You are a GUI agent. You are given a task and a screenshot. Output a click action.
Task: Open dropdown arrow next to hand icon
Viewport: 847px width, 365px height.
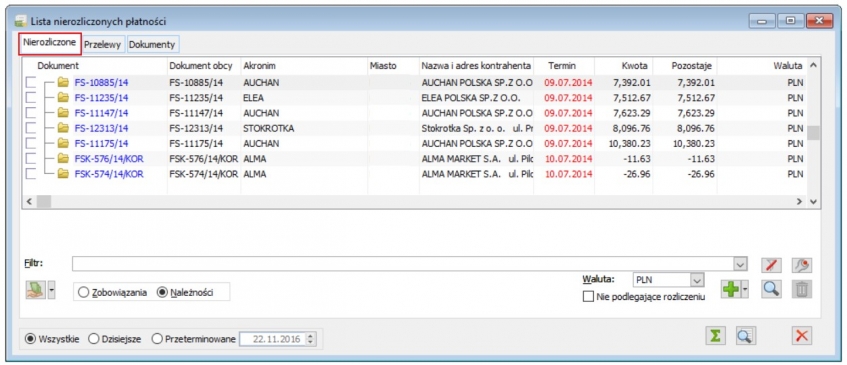coord(51,290)
